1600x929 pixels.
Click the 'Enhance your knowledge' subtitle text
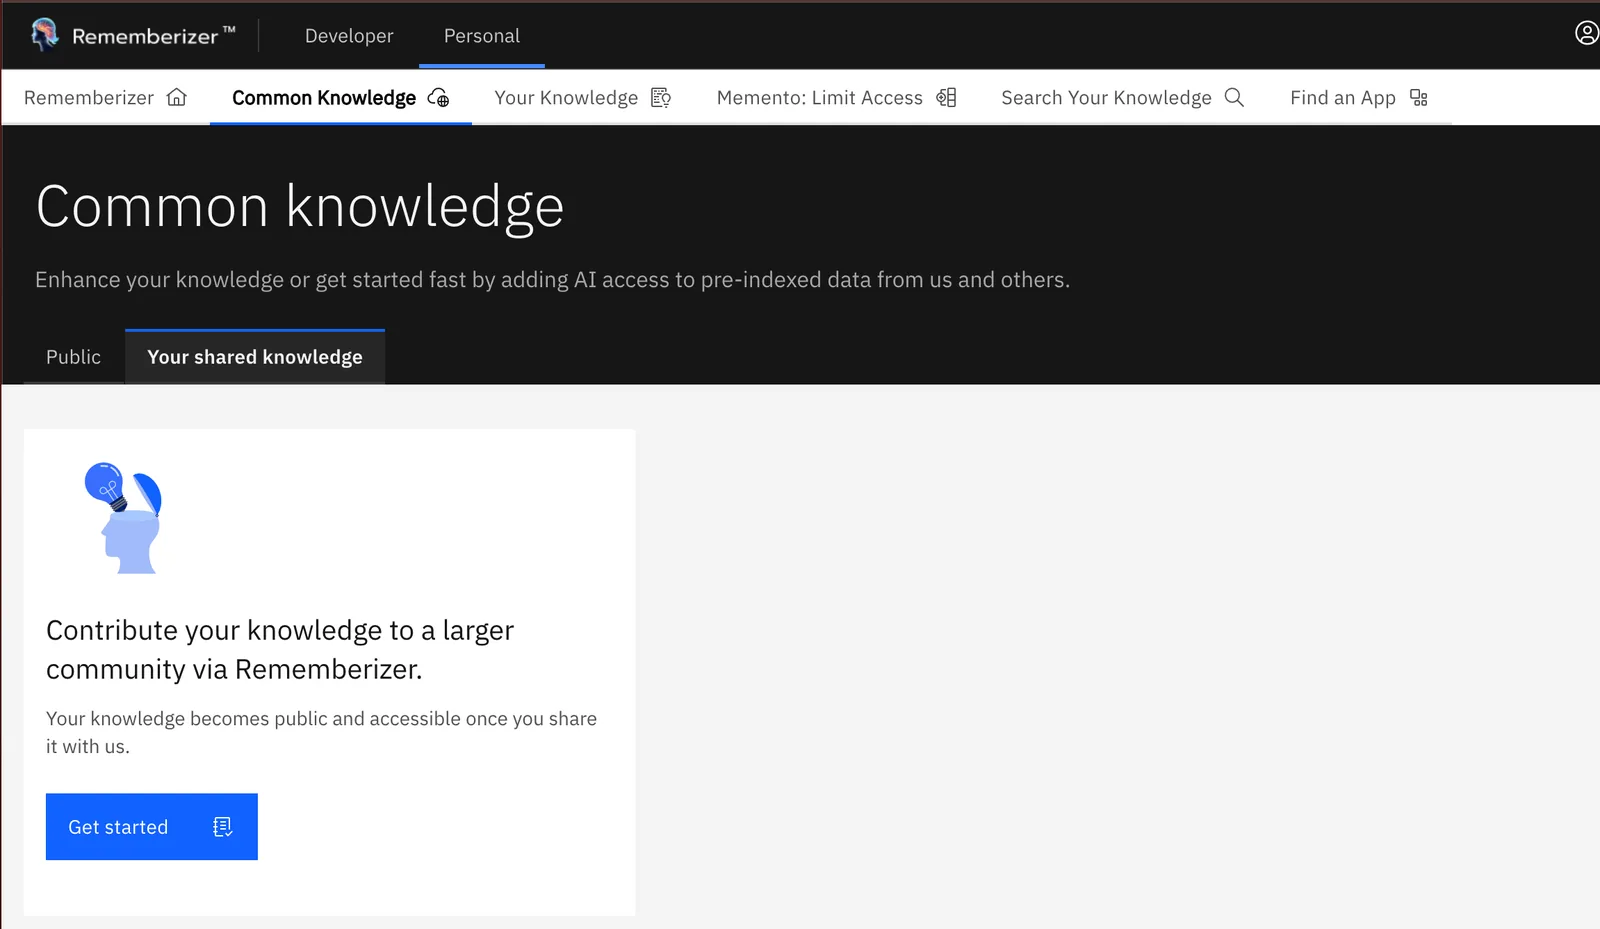click(552, 280)
